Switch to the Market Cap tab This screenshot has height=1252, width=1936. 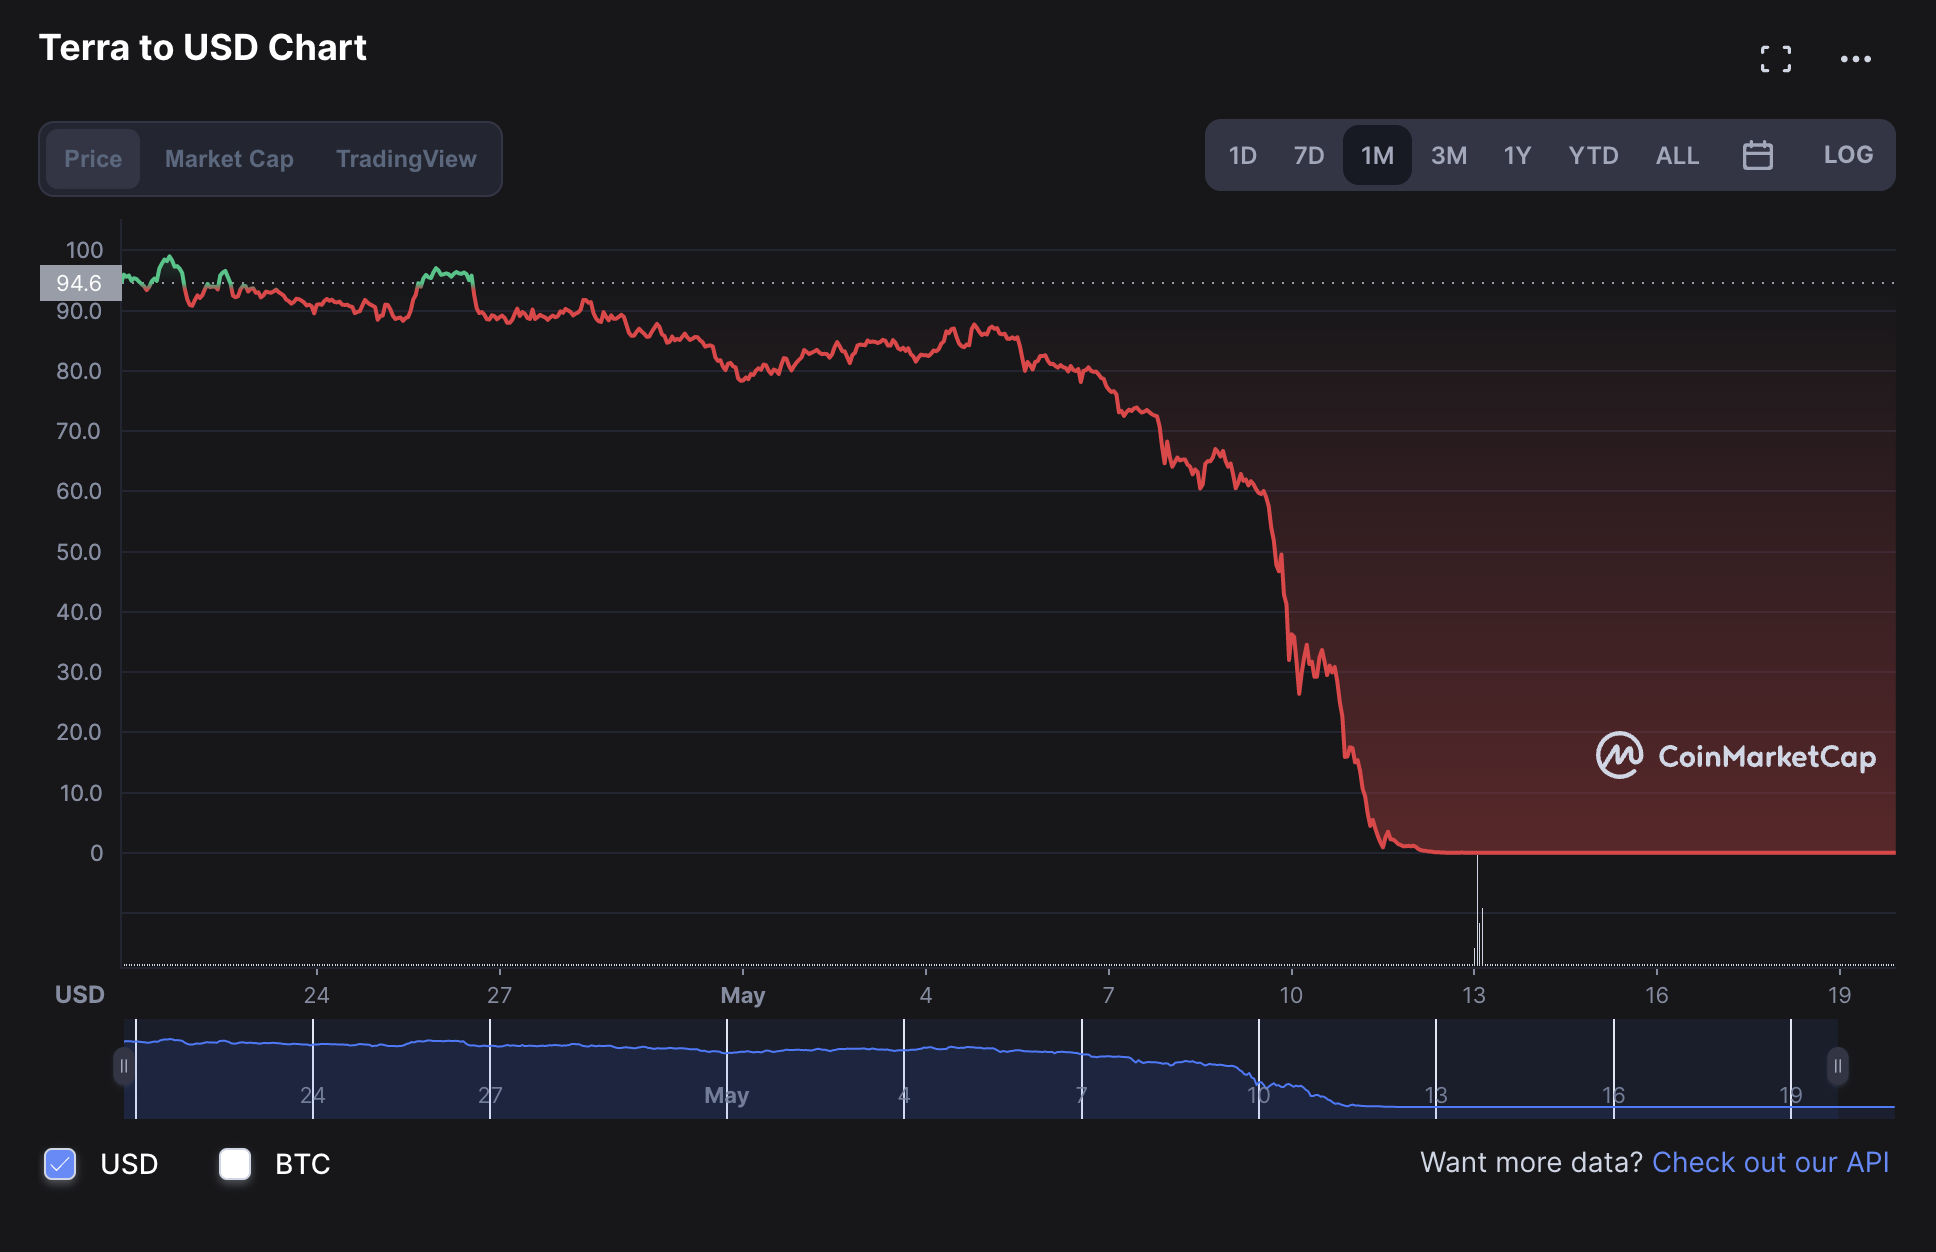[229, 159]
